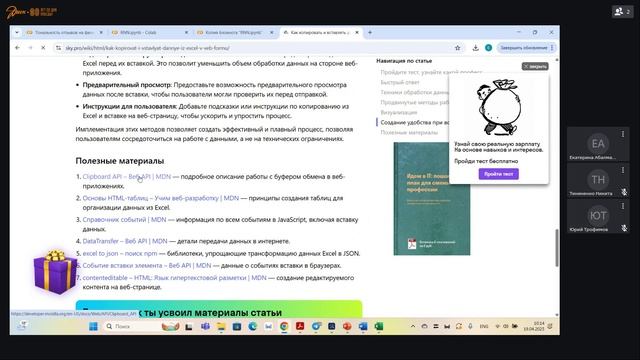Jump to 'Быстрый ответ' in article navigation
Screen dimensions: 640x360
click(400, 82)
